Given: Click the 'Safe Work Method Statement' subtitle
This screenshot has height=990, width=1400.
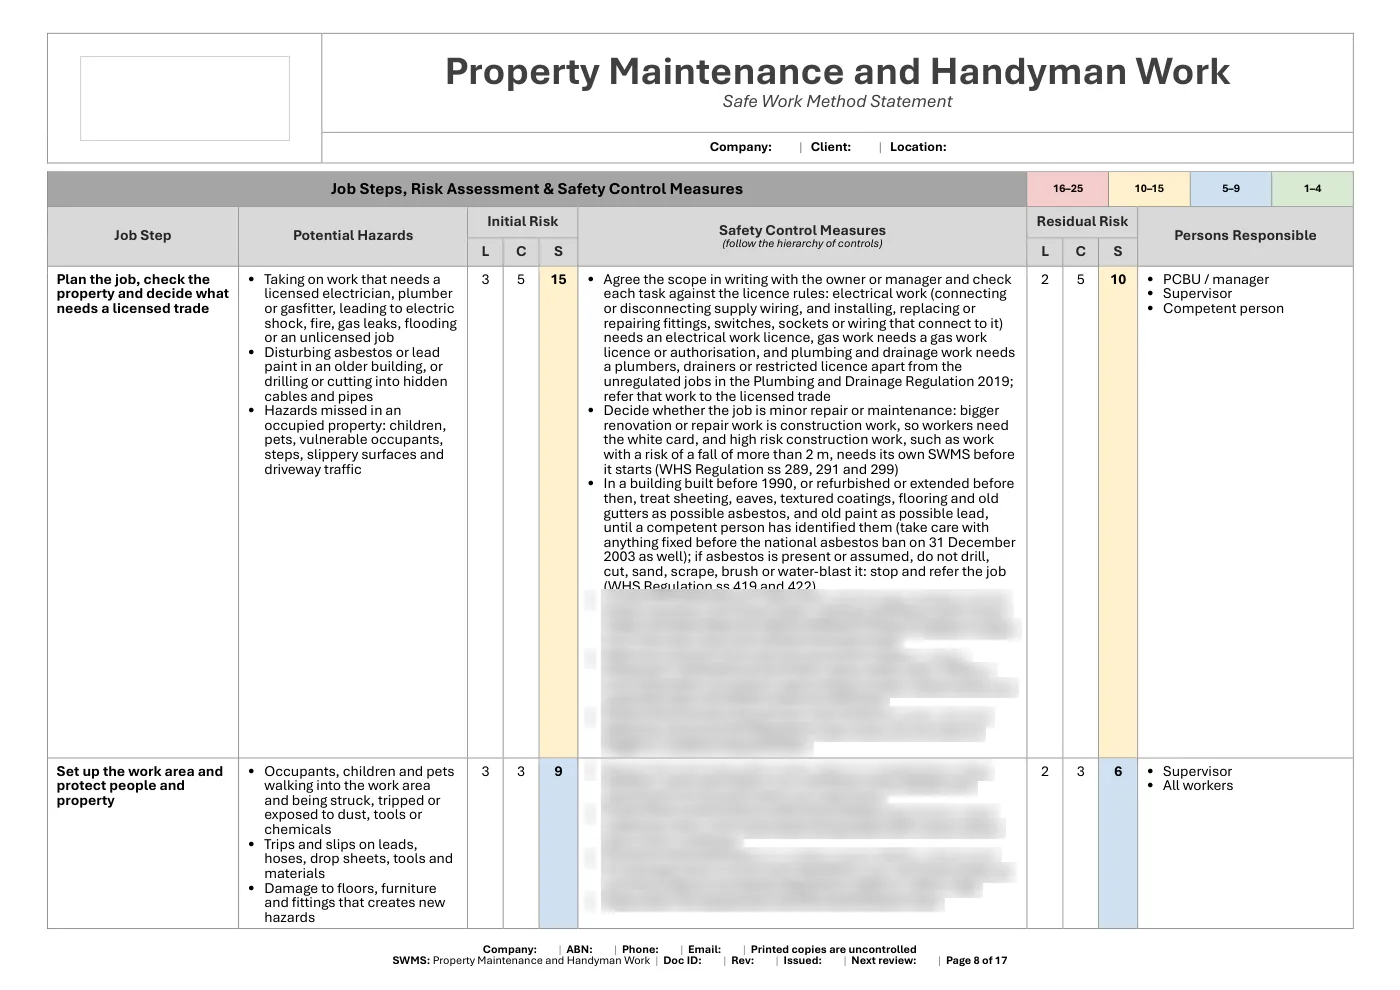Looking at the screenshot, I should tap(837, 101).
